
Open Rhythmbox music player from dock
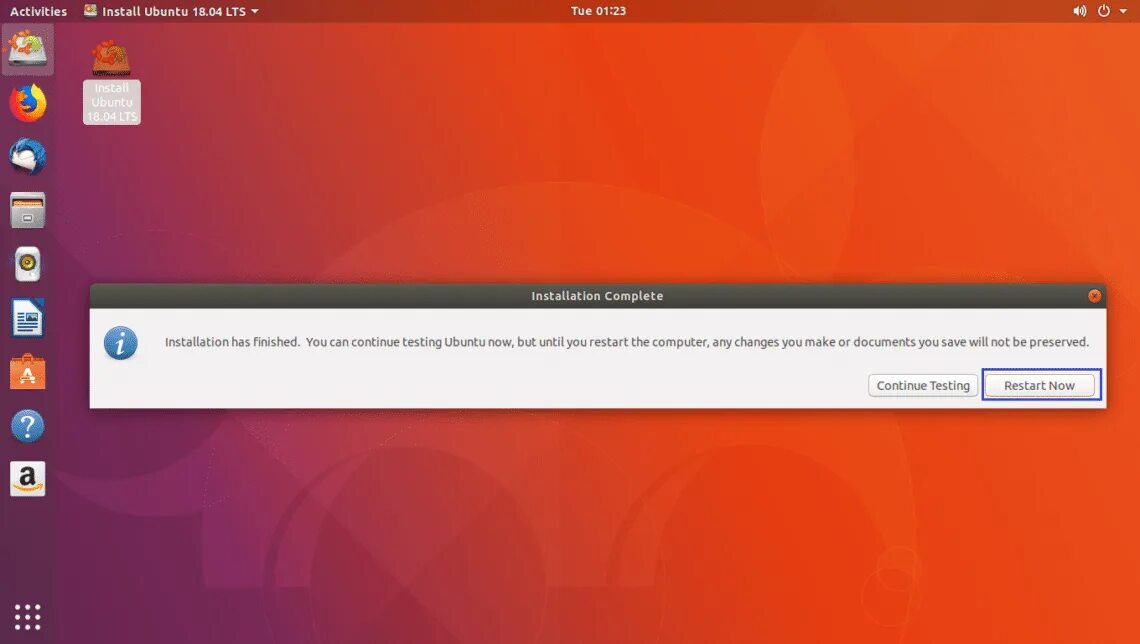point(28,264)
